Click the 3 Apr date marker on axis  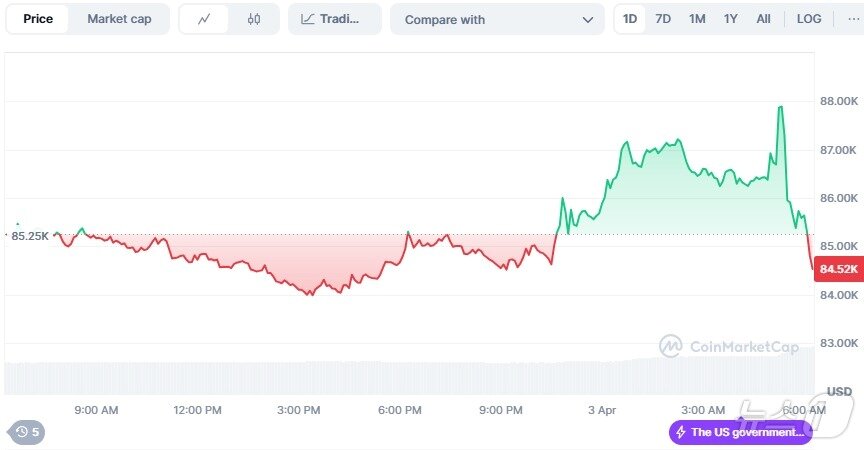[602, 410]
